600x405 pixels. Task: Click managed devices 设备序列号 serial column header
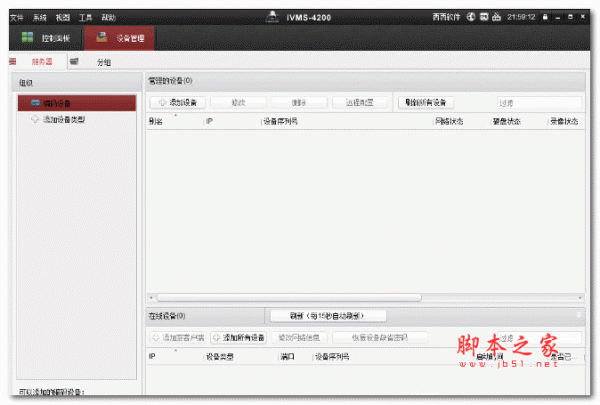tap(280, 121)
